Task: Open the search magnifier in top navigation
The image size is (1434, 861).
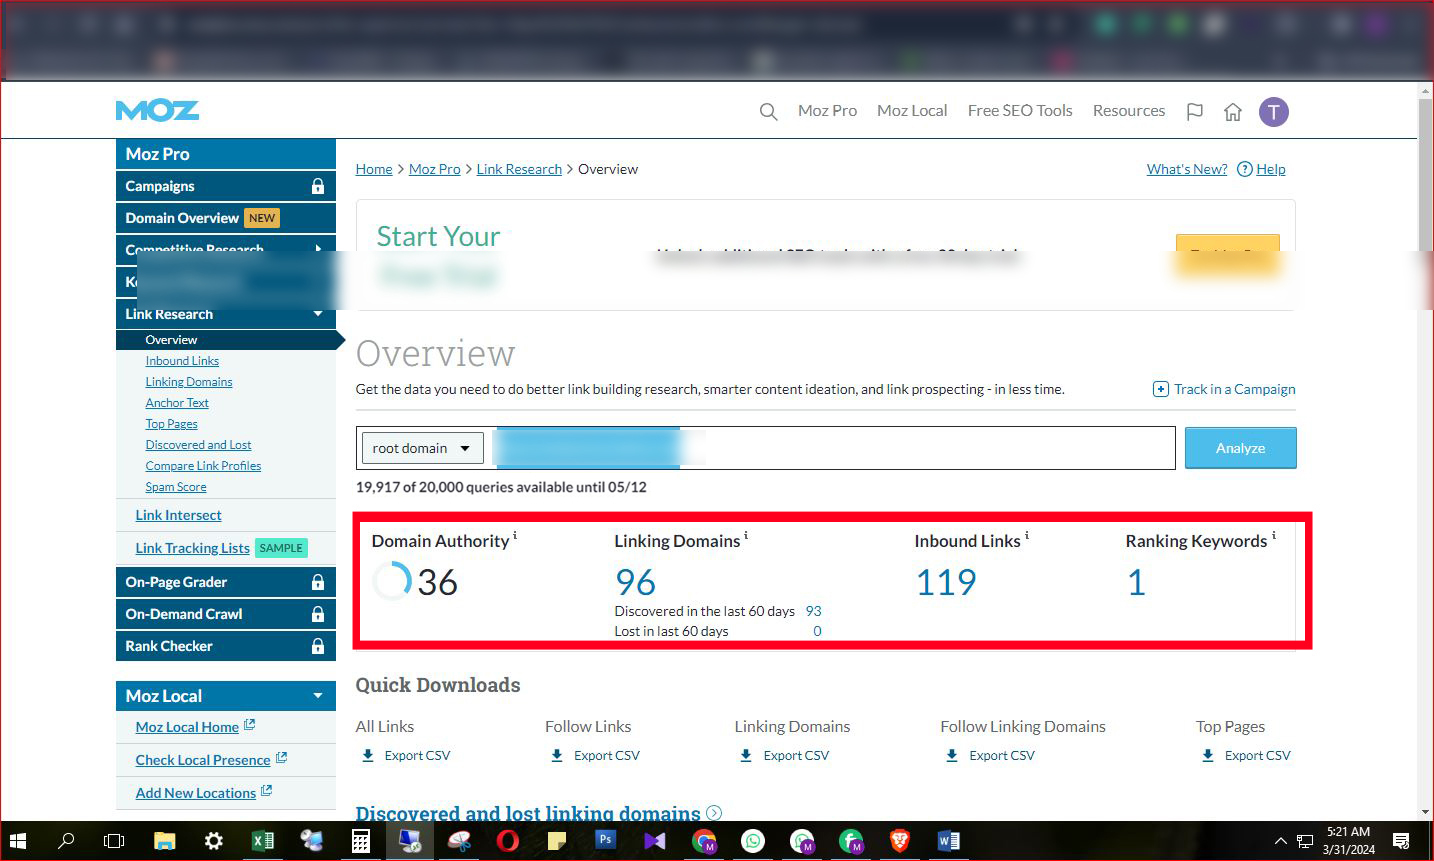Action: pos(768,111)
